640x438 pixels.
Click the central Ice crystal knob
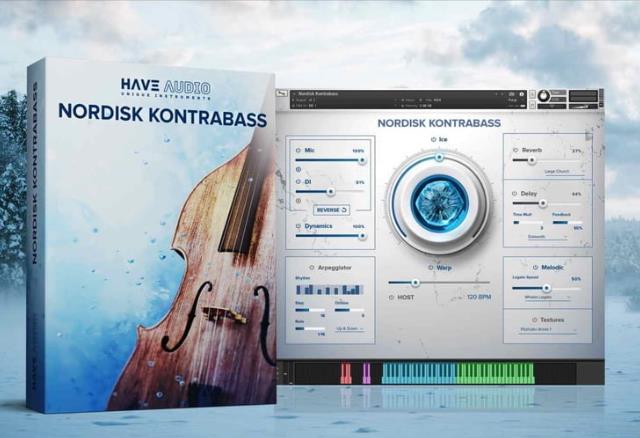pyautogui.click(x=439, y=201)
